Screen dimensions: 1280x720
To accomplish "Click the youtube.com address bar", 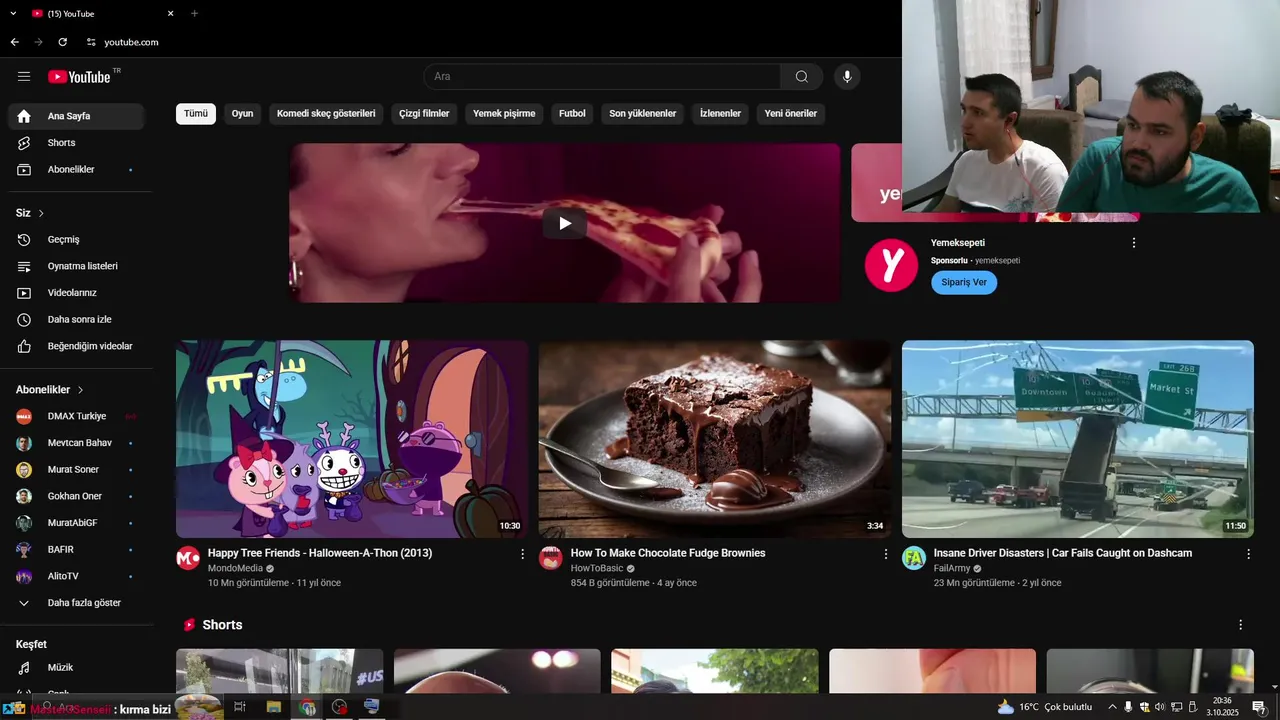I will [131, 42].
